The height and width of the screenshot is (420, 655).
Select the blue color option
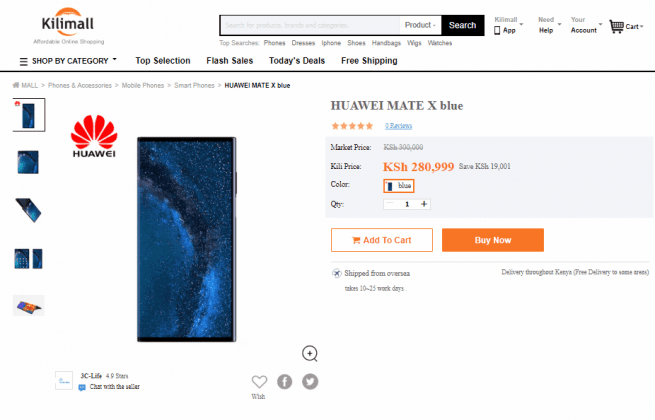399,186
